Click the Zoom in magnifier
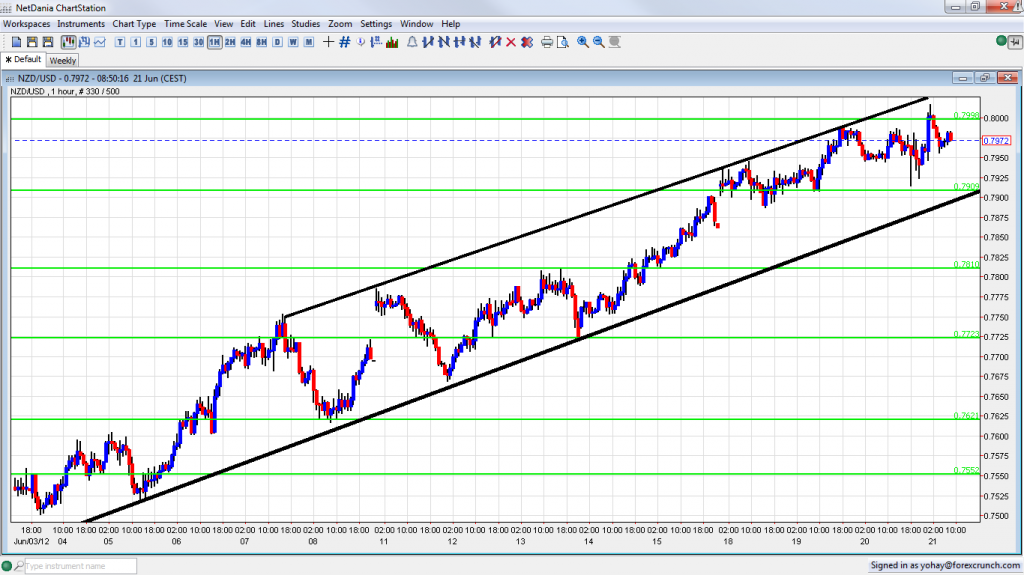1024x575 pixels. click(583, 42)
